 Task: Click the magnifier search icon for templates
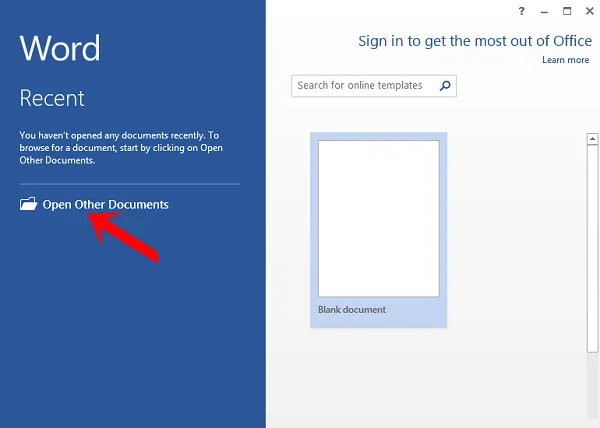point(446,86)
